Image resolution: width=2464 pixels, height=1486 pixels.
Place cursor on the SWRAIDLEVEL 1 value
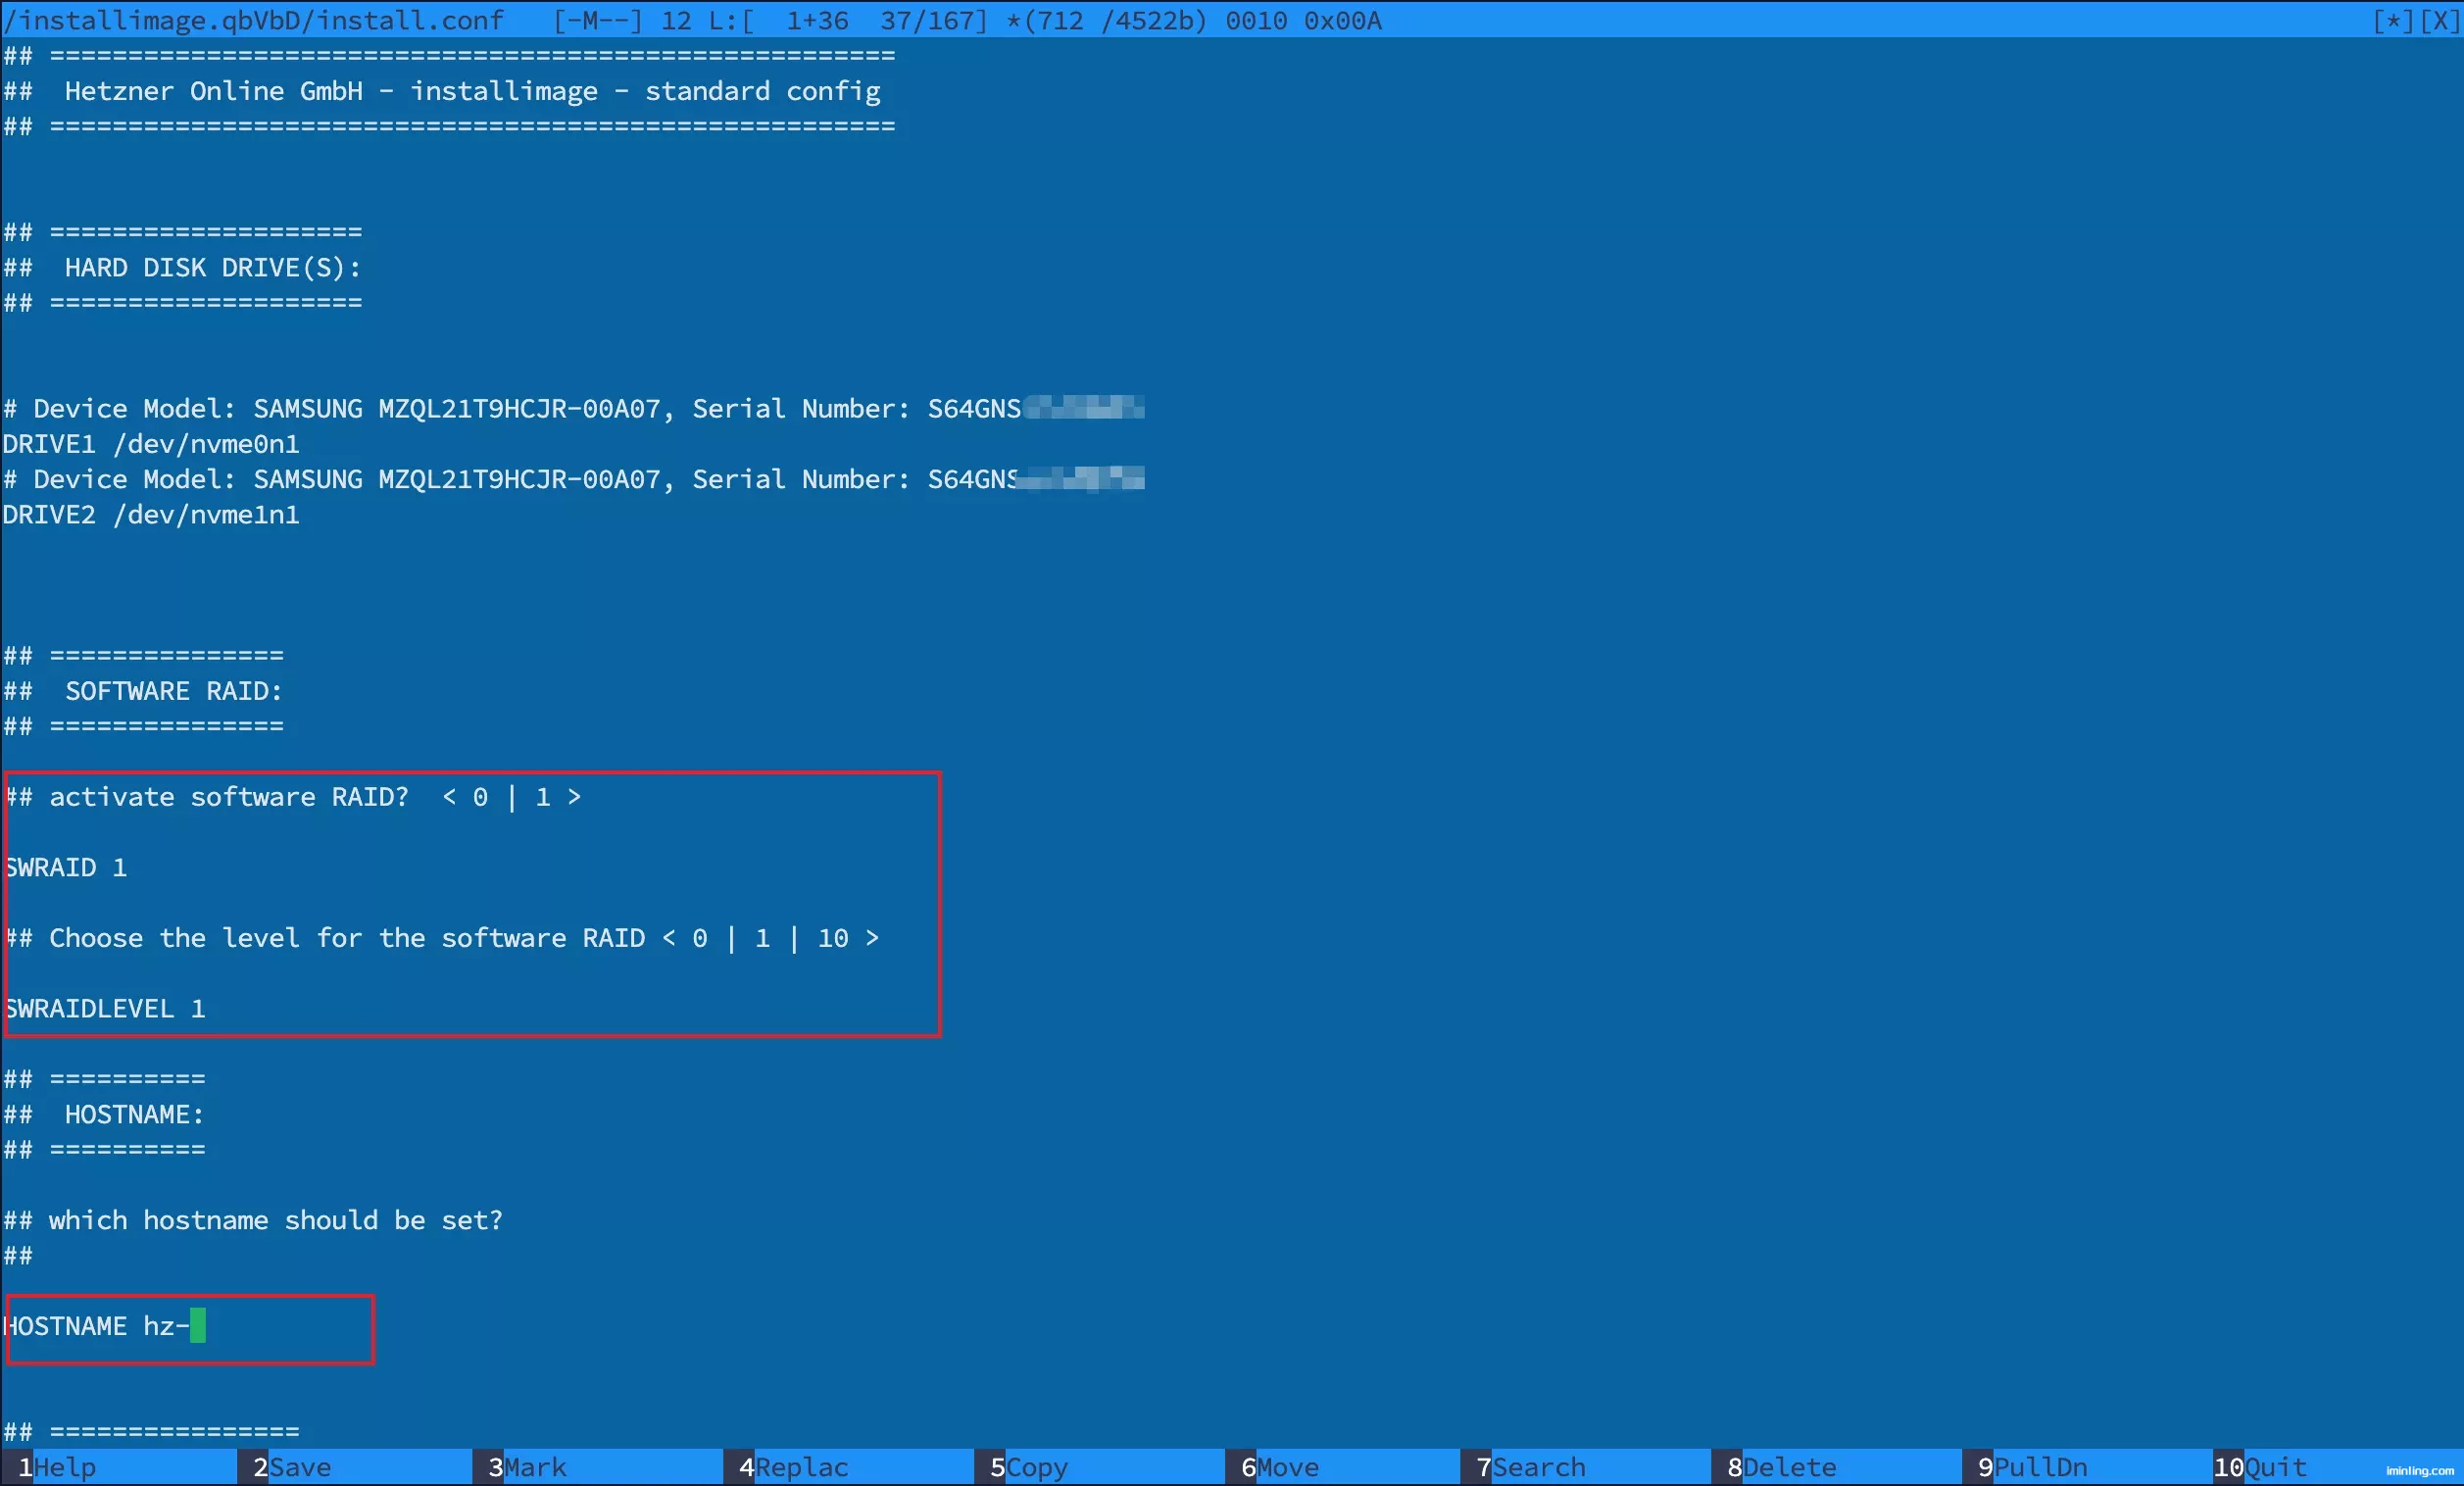(198, 1008)
